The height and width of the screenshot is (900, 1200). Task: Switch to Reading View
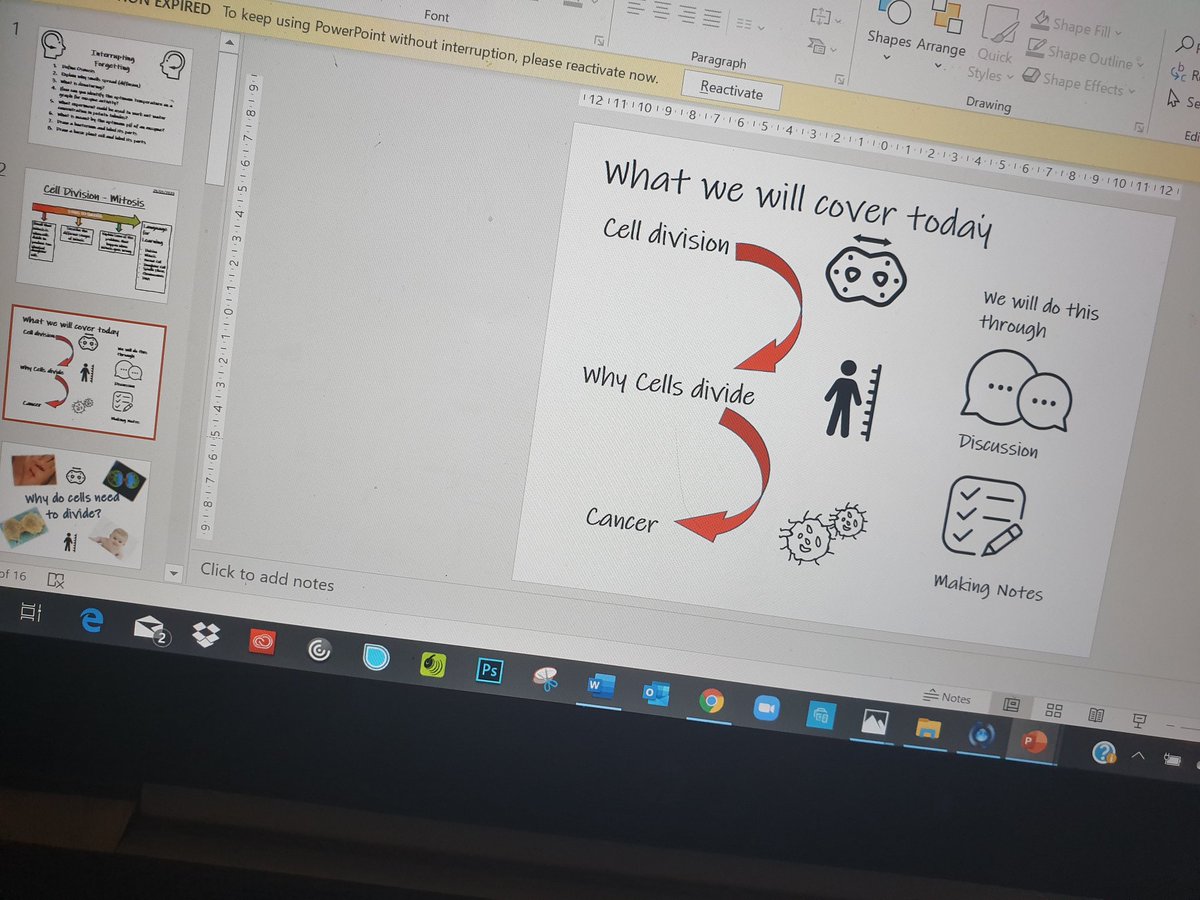[1096, 715]
